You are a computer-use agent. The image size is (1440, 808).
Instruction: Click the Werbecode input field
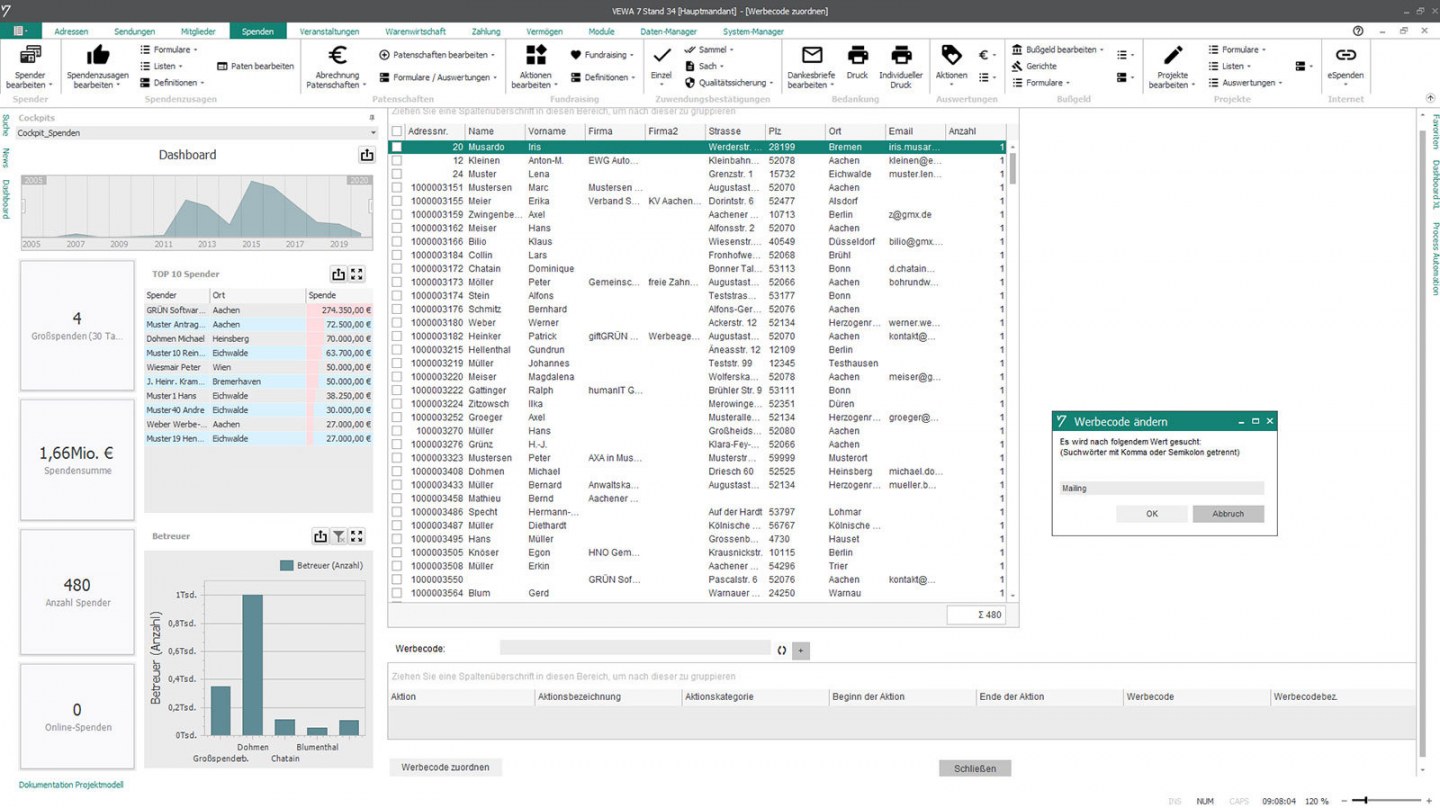tap(635, 650)
